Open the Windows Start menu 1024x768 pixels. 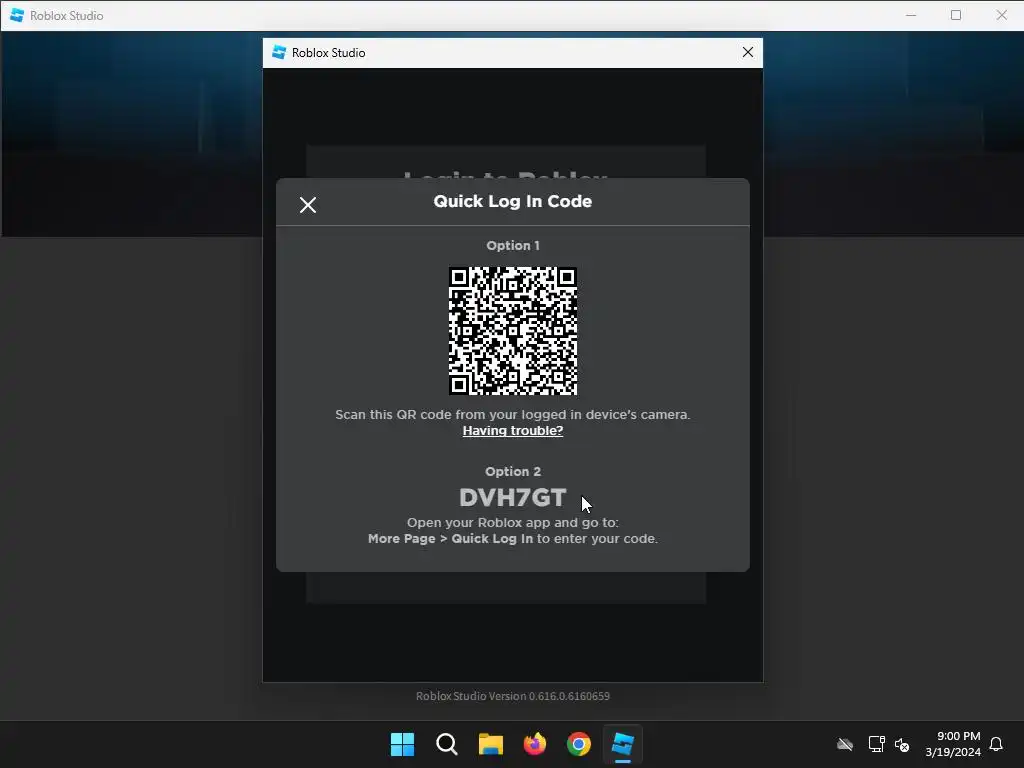(402, 744)
